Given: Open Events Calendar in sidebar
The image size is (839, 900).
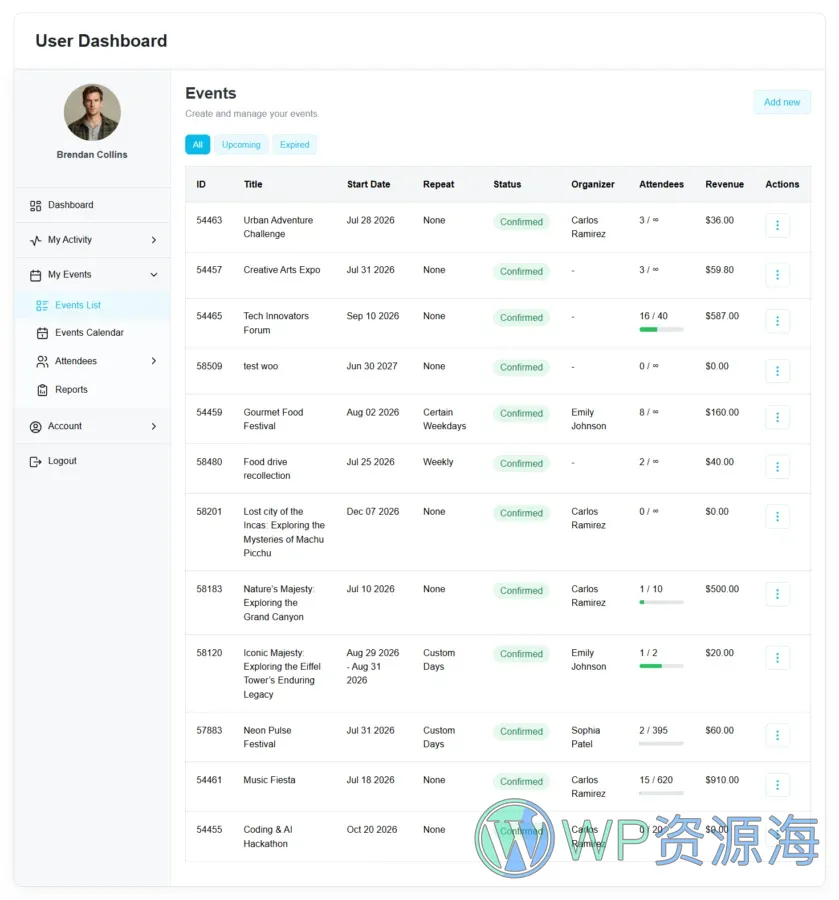Looking at the screenshot, I should click(92, 333).
